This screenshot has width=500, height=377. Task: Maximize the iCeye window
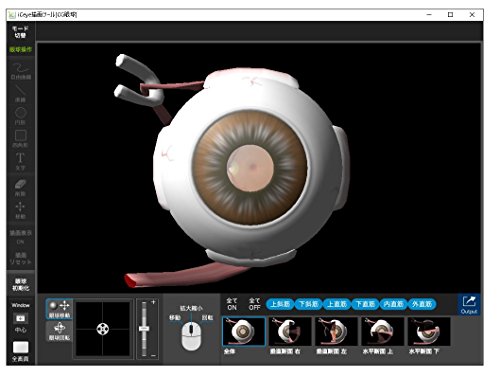[x=450, y=15]
